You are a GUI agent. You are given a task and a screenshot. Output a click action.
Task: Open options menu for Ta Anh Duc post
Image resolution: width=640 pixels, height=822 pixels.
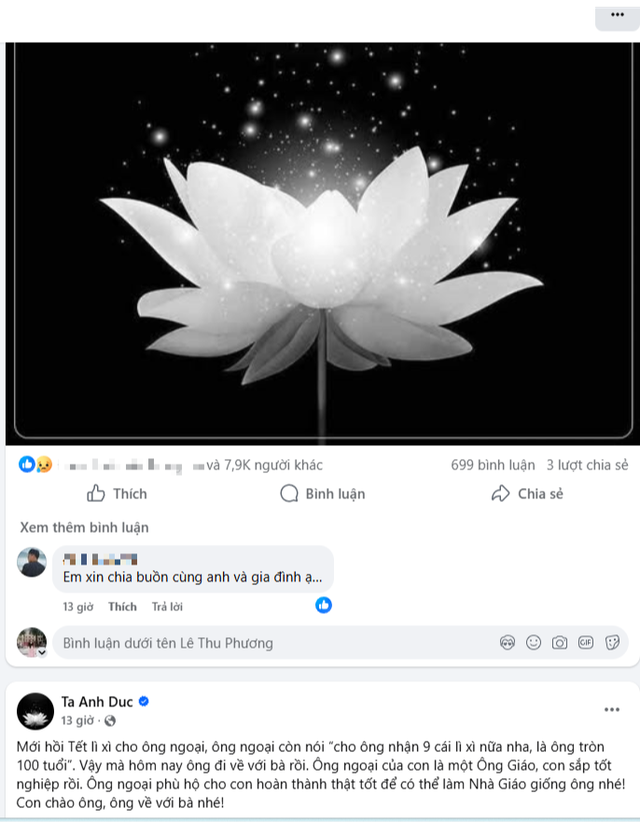point(611,710)
